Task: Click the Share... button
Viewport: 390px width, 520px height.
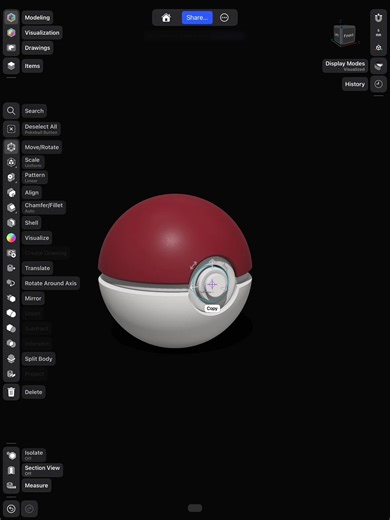Action: coord(197,18)
